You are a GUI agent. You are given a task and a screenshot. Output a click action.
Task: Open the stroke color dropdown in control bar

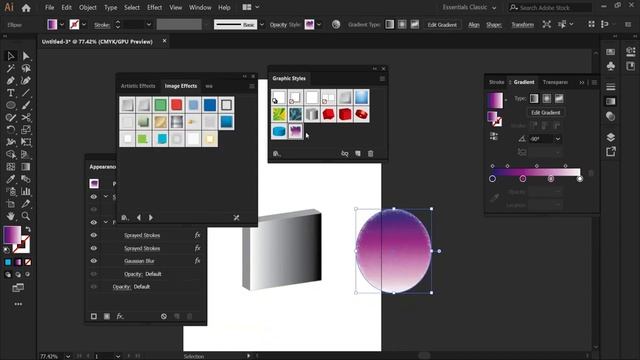pyautogui.click(x=84, y=24)
